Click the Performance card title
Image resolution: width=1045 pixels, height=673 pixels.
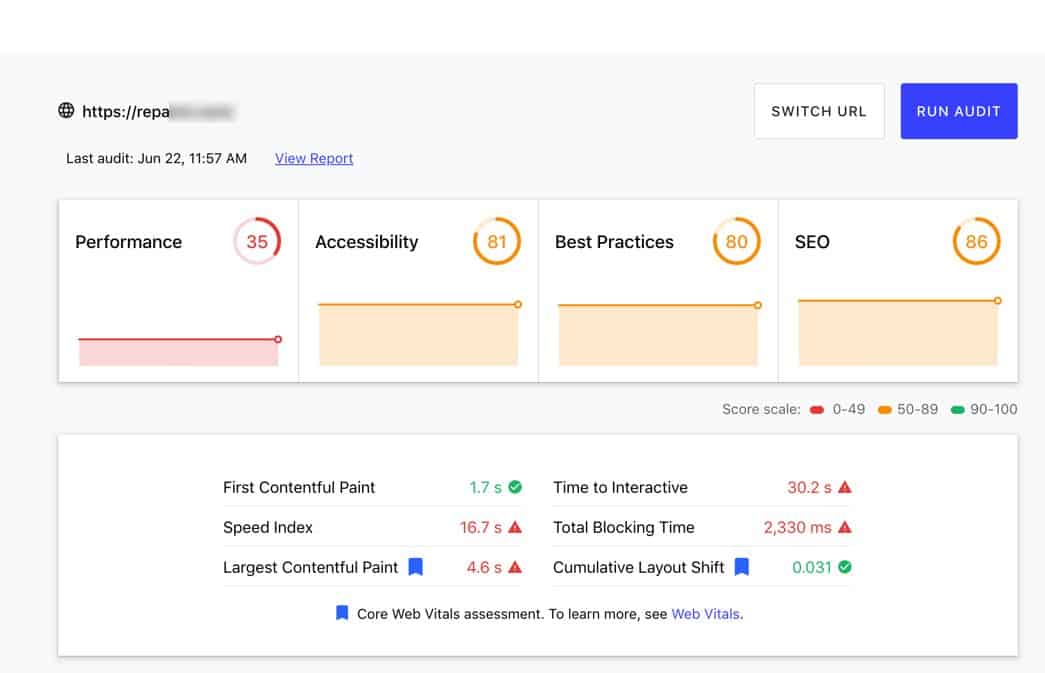(129, 242)
